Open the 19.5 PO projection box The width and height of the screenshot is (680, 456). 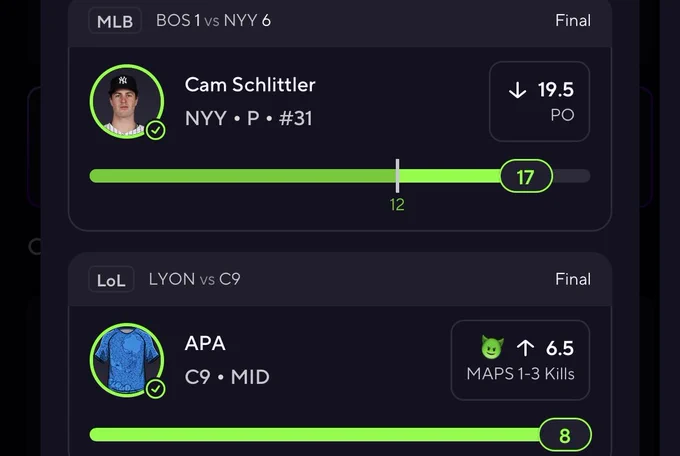coord(539,102)
